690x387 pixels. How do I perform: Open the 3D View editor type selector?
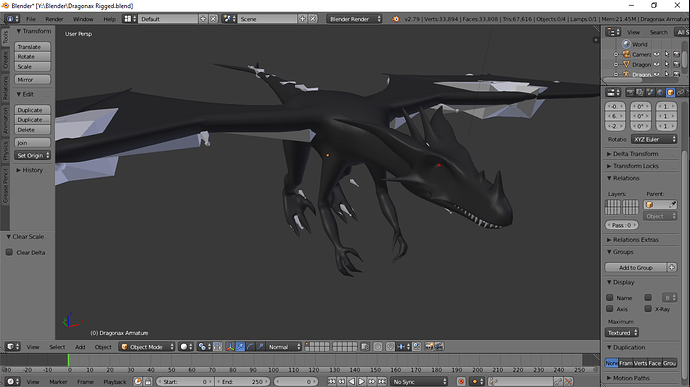[x=12, y=347]
